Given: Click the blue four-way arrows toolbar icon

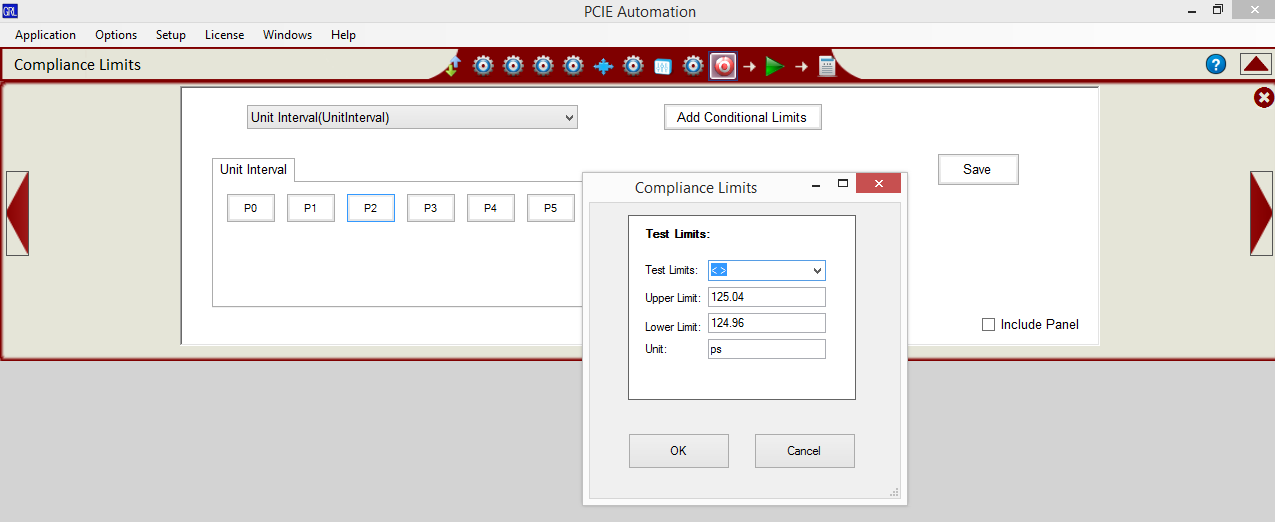Looking at the screenshot, I should click(603, 66).
